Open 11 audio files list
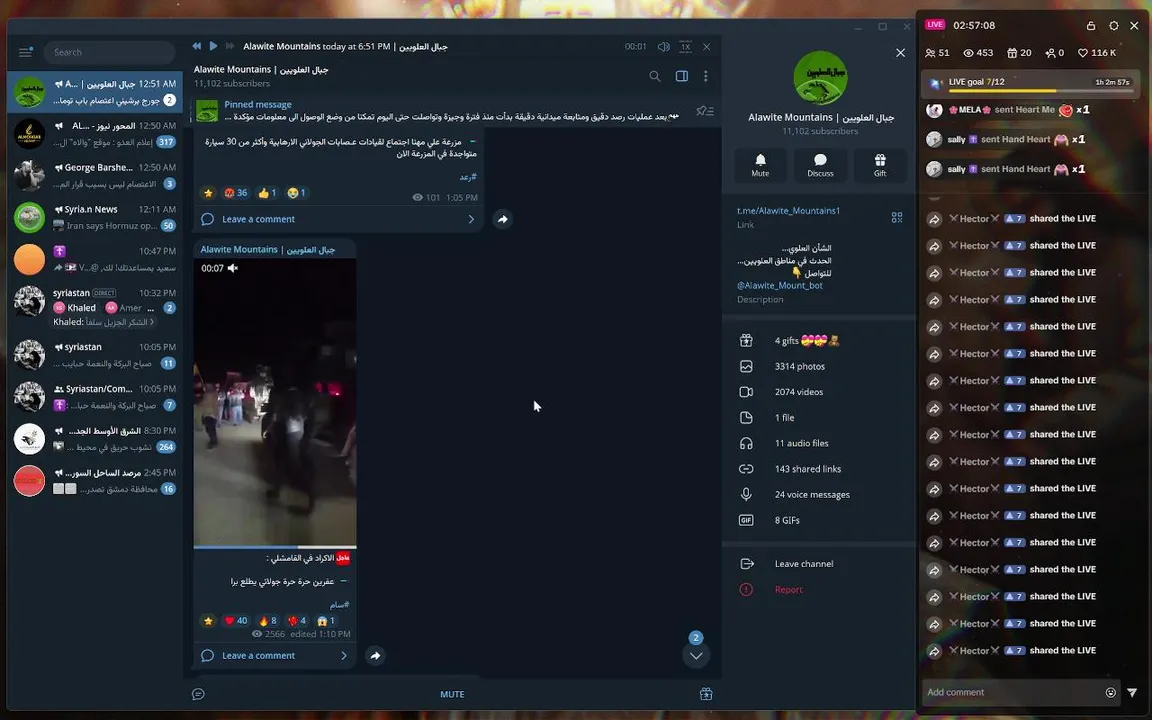The image size is (1152, 720). click(819, 444)
